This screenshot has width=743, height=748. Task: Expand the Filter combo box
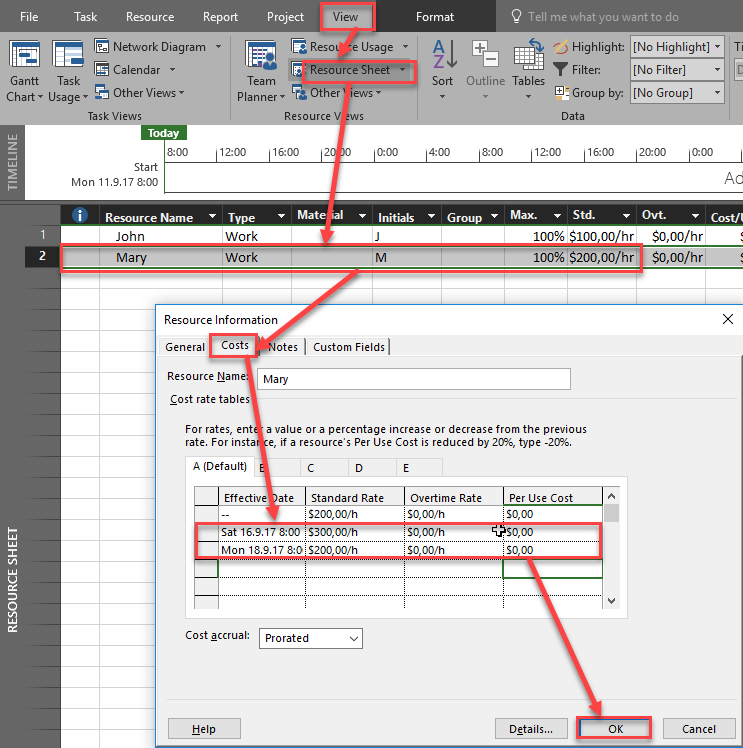click(717, 70)
